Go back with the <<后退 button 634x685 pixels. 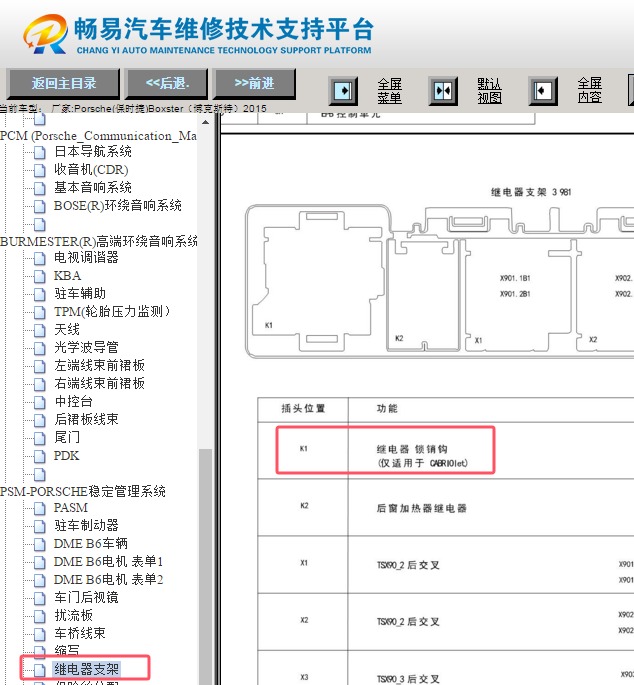167,83
